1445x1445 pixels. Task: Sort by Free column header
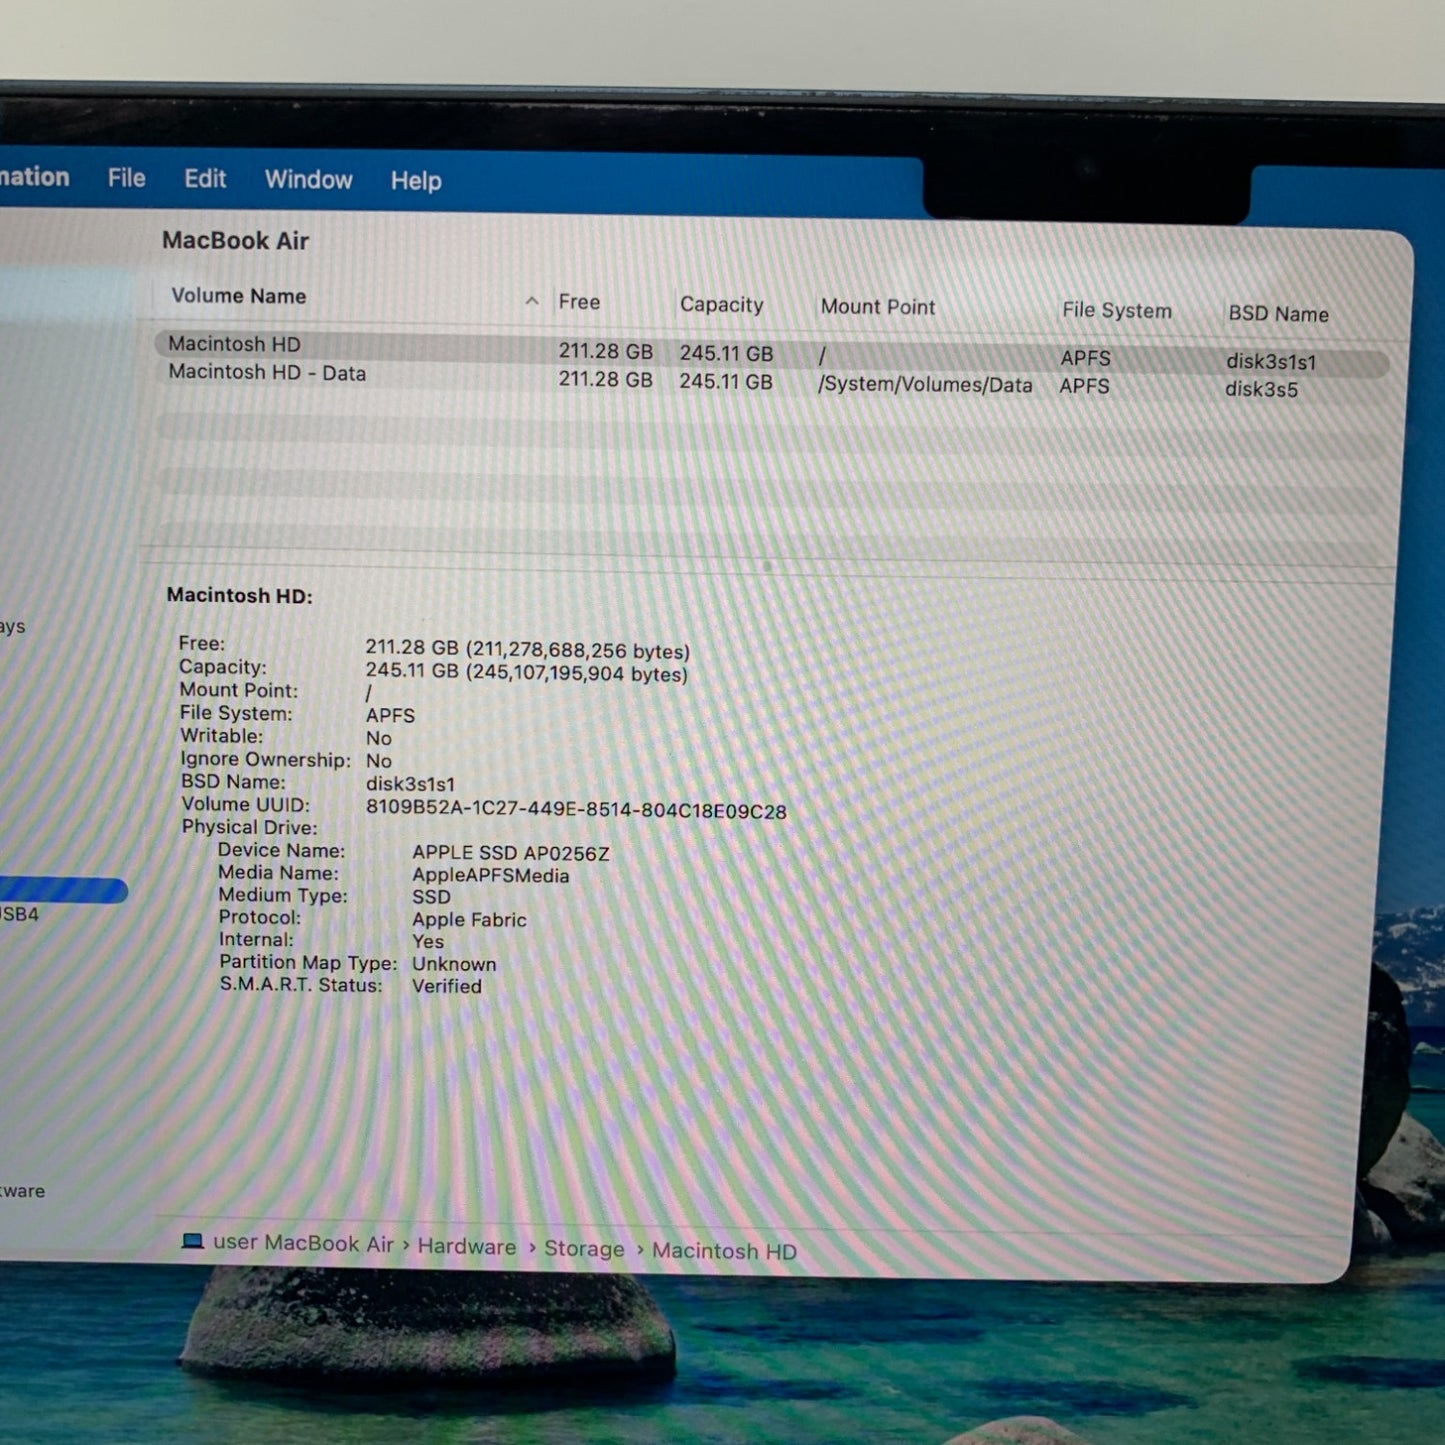[x=579, y=302]
